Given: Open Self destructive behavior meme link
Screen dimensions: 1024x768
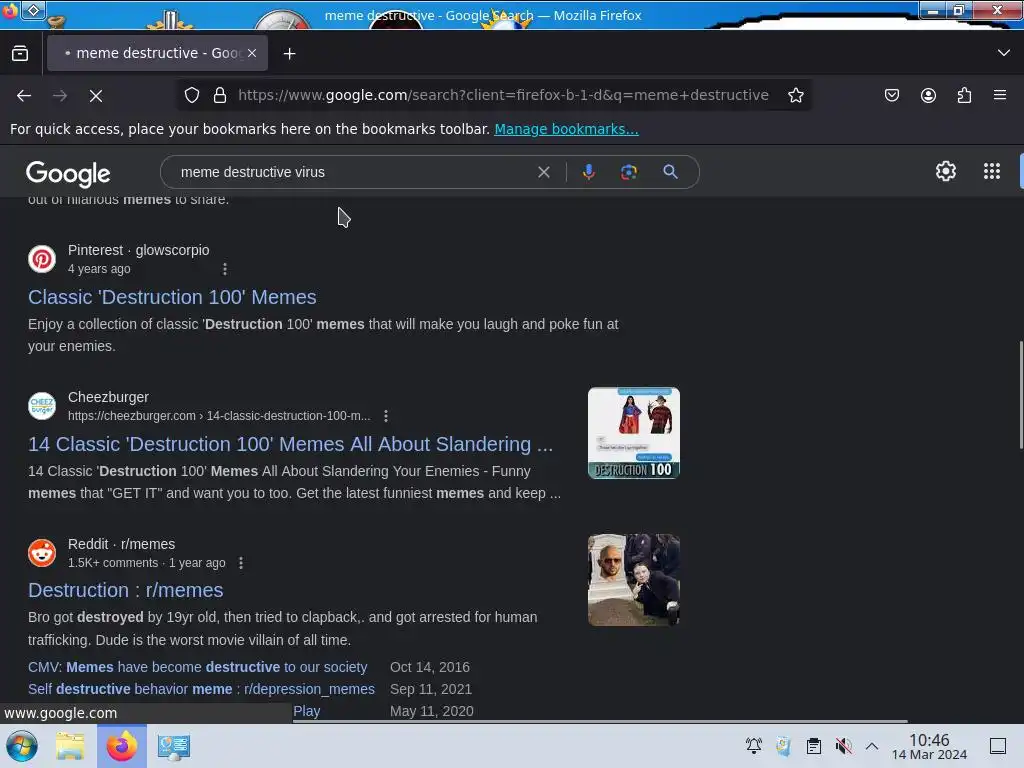Looking at the screenshot, I should (x=201, y=689).
